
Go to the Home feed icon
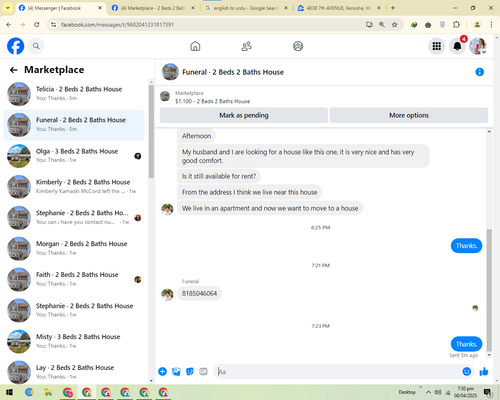pyautogui.click(x=195, y=46)
